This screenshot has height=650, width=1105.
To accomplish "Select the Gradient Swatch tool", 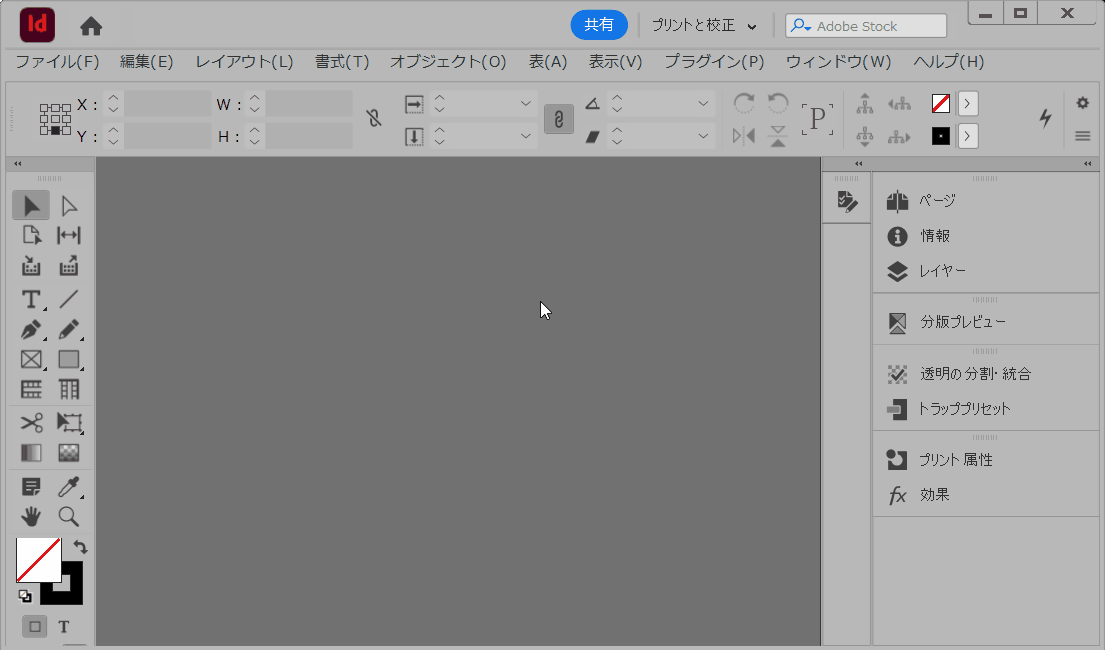I will tap(31, 453).
